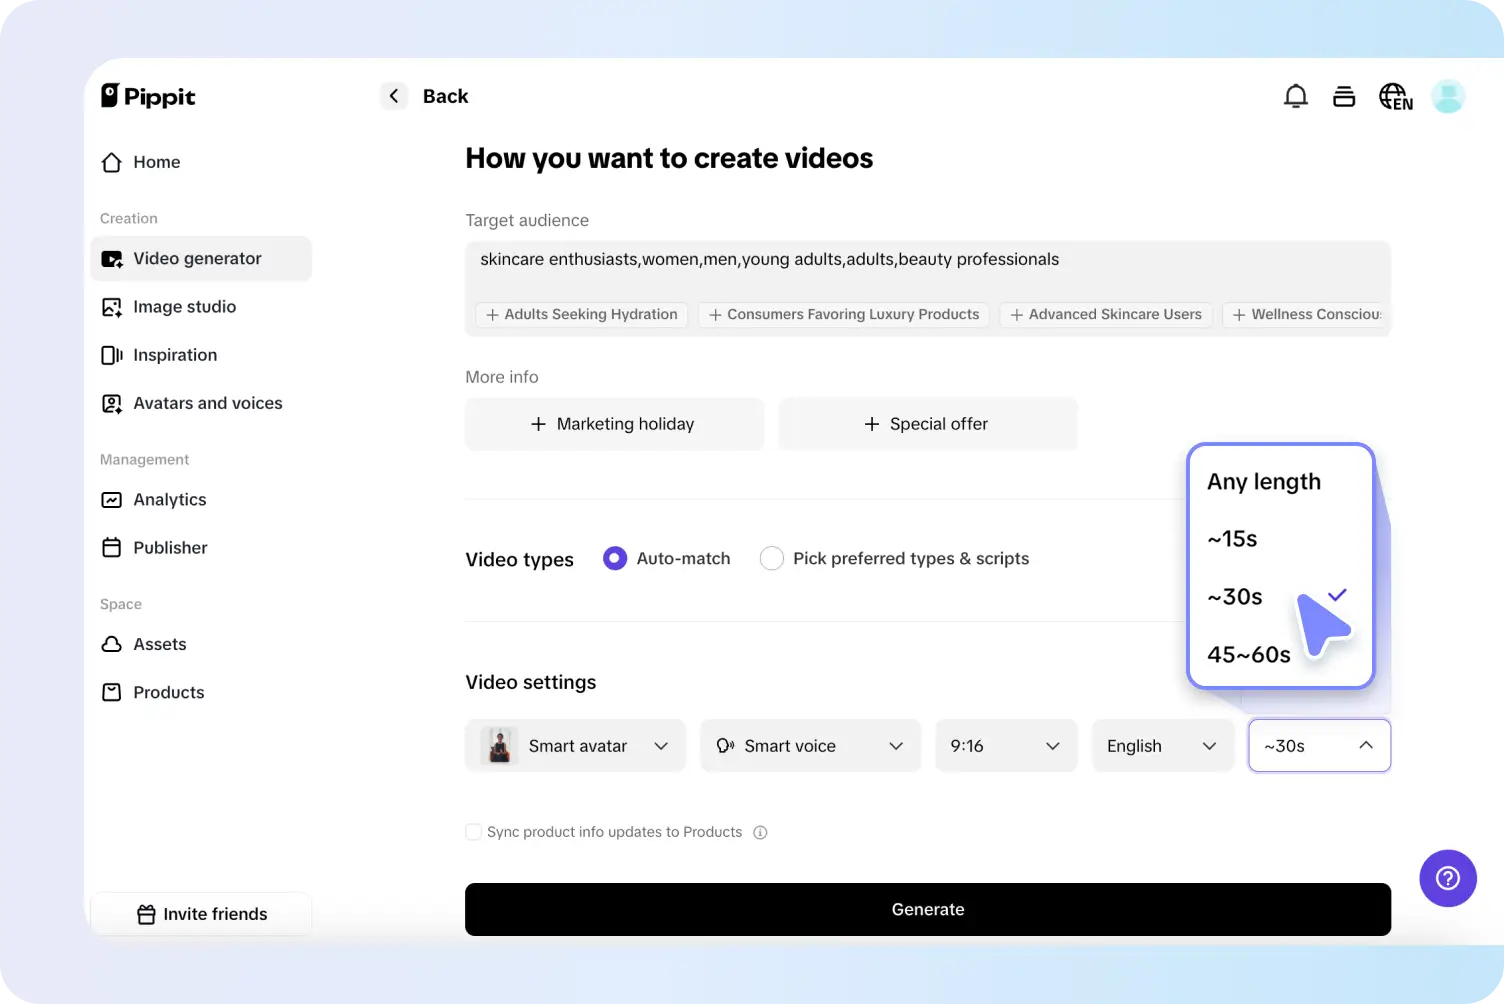Open language settings via the EN globe icon
The image size is (1504, 1004).
pos(1396,96)
